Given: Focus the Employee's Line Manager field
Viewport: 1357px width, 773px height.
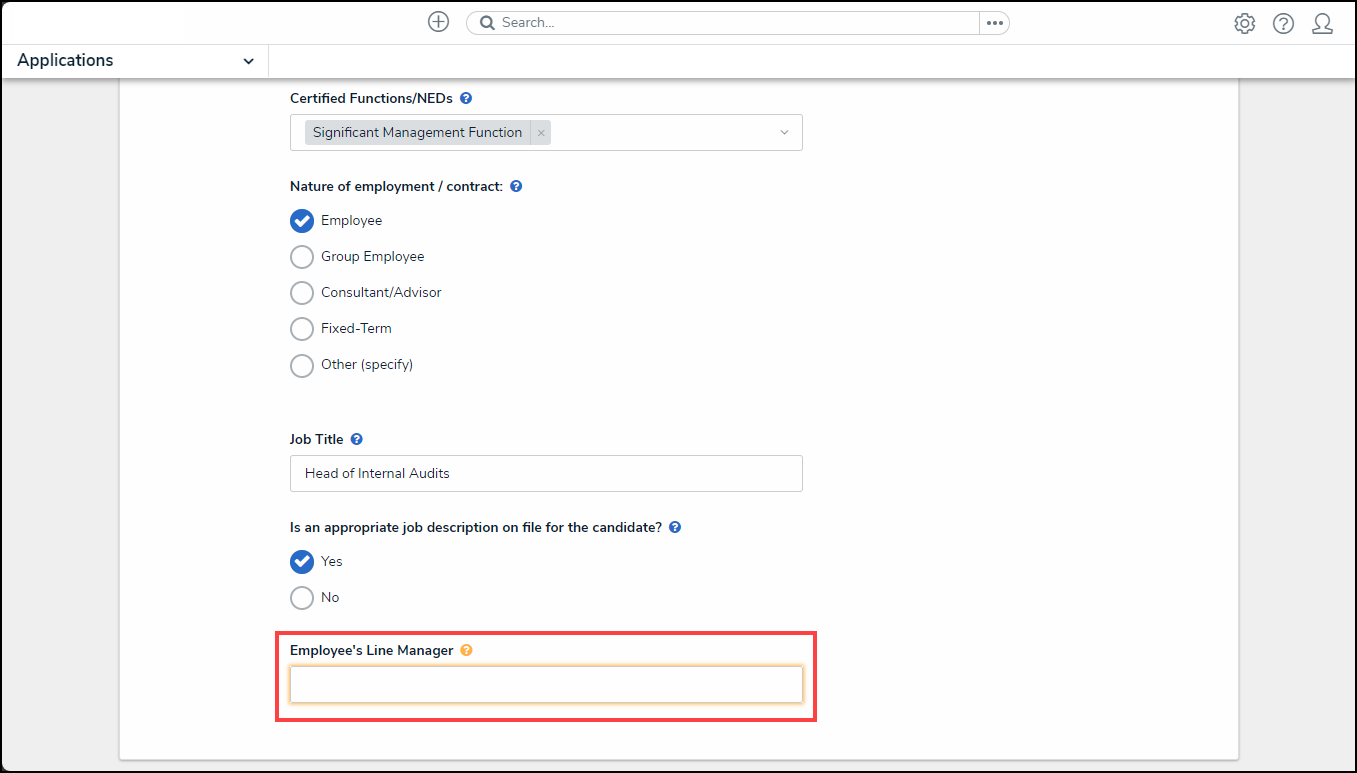Looking at the screenshot, I should pyautogui.click(x=546, y=685).
